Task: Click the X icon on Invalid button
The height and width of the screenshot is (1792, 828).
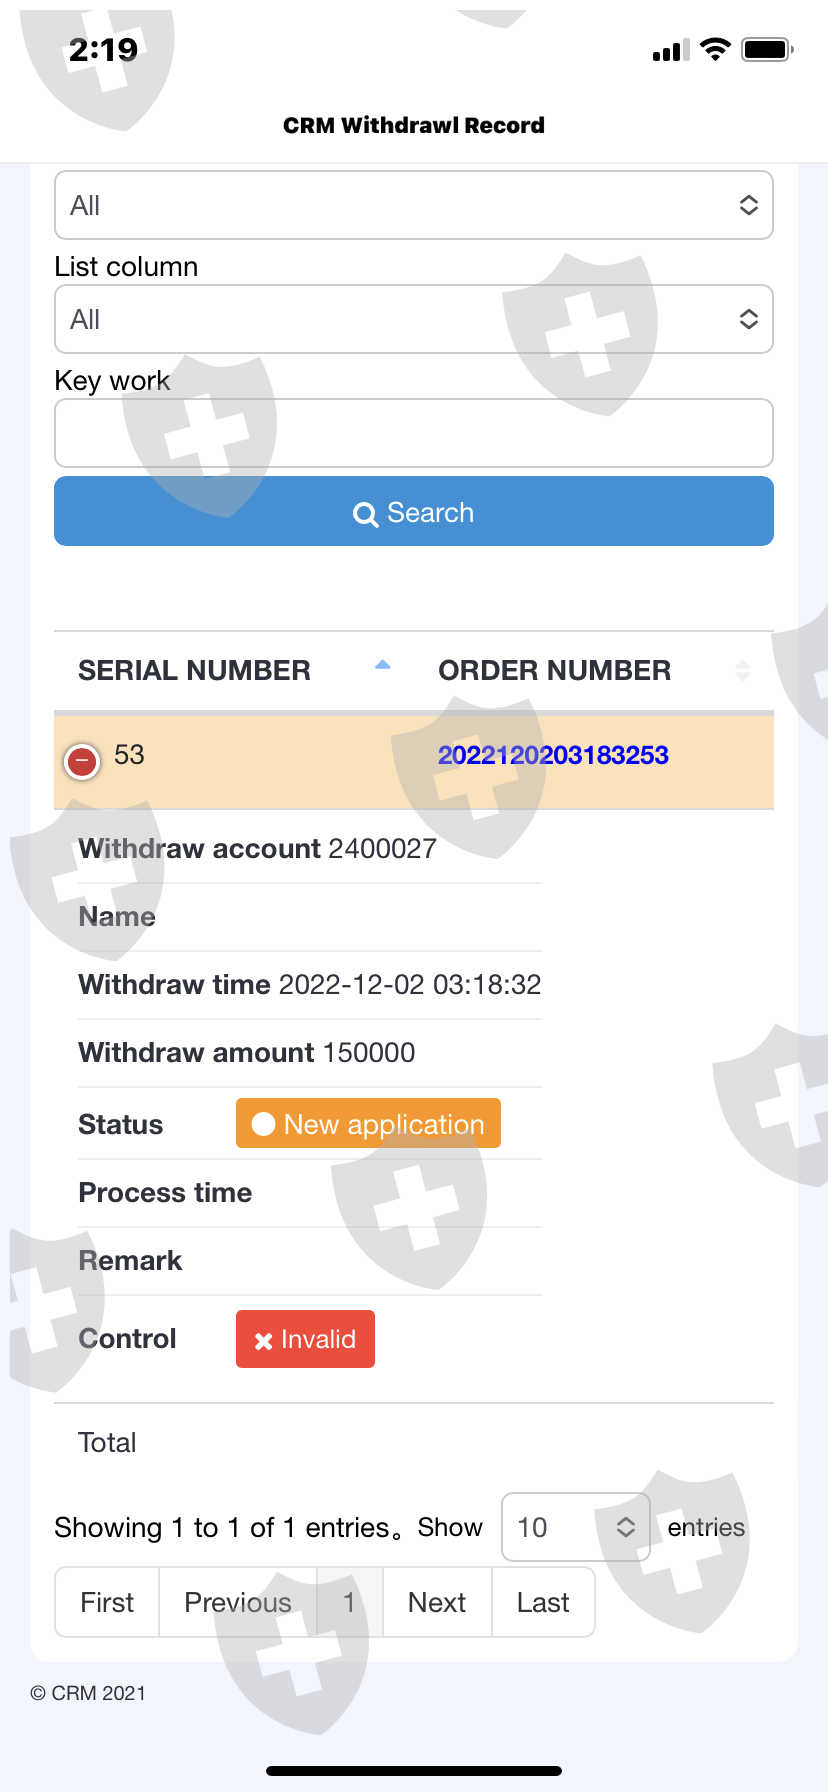Action: (263, 1341)
